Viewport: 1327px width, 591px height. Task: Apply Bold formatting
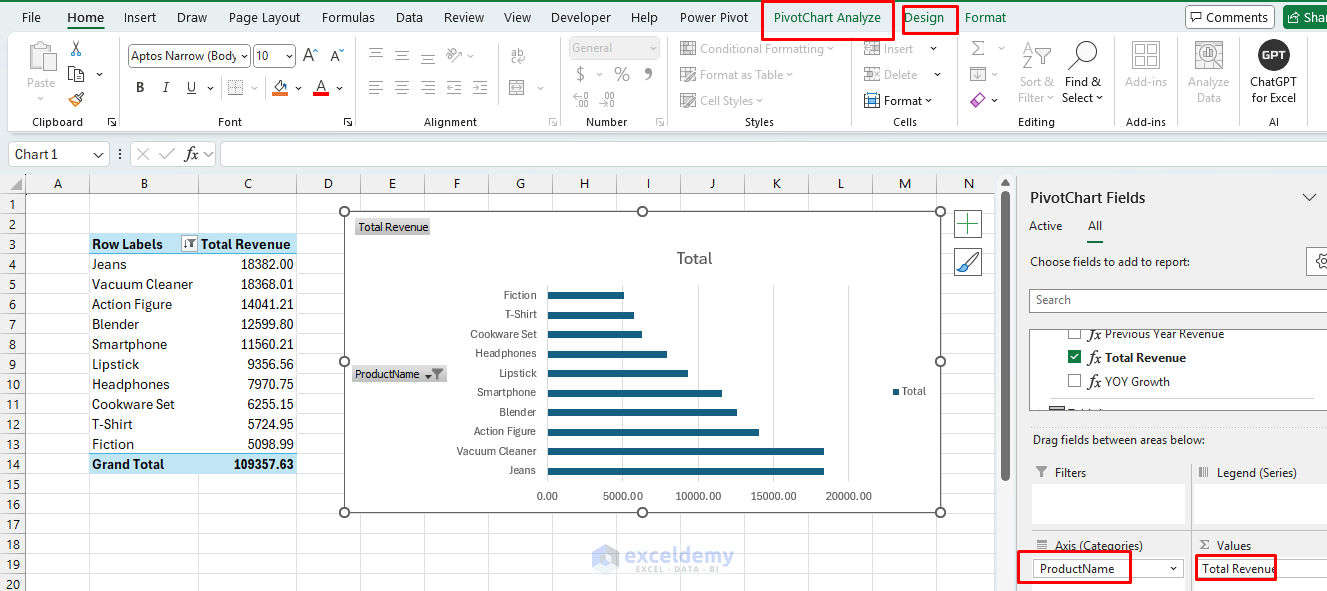[x=140, y=88]
